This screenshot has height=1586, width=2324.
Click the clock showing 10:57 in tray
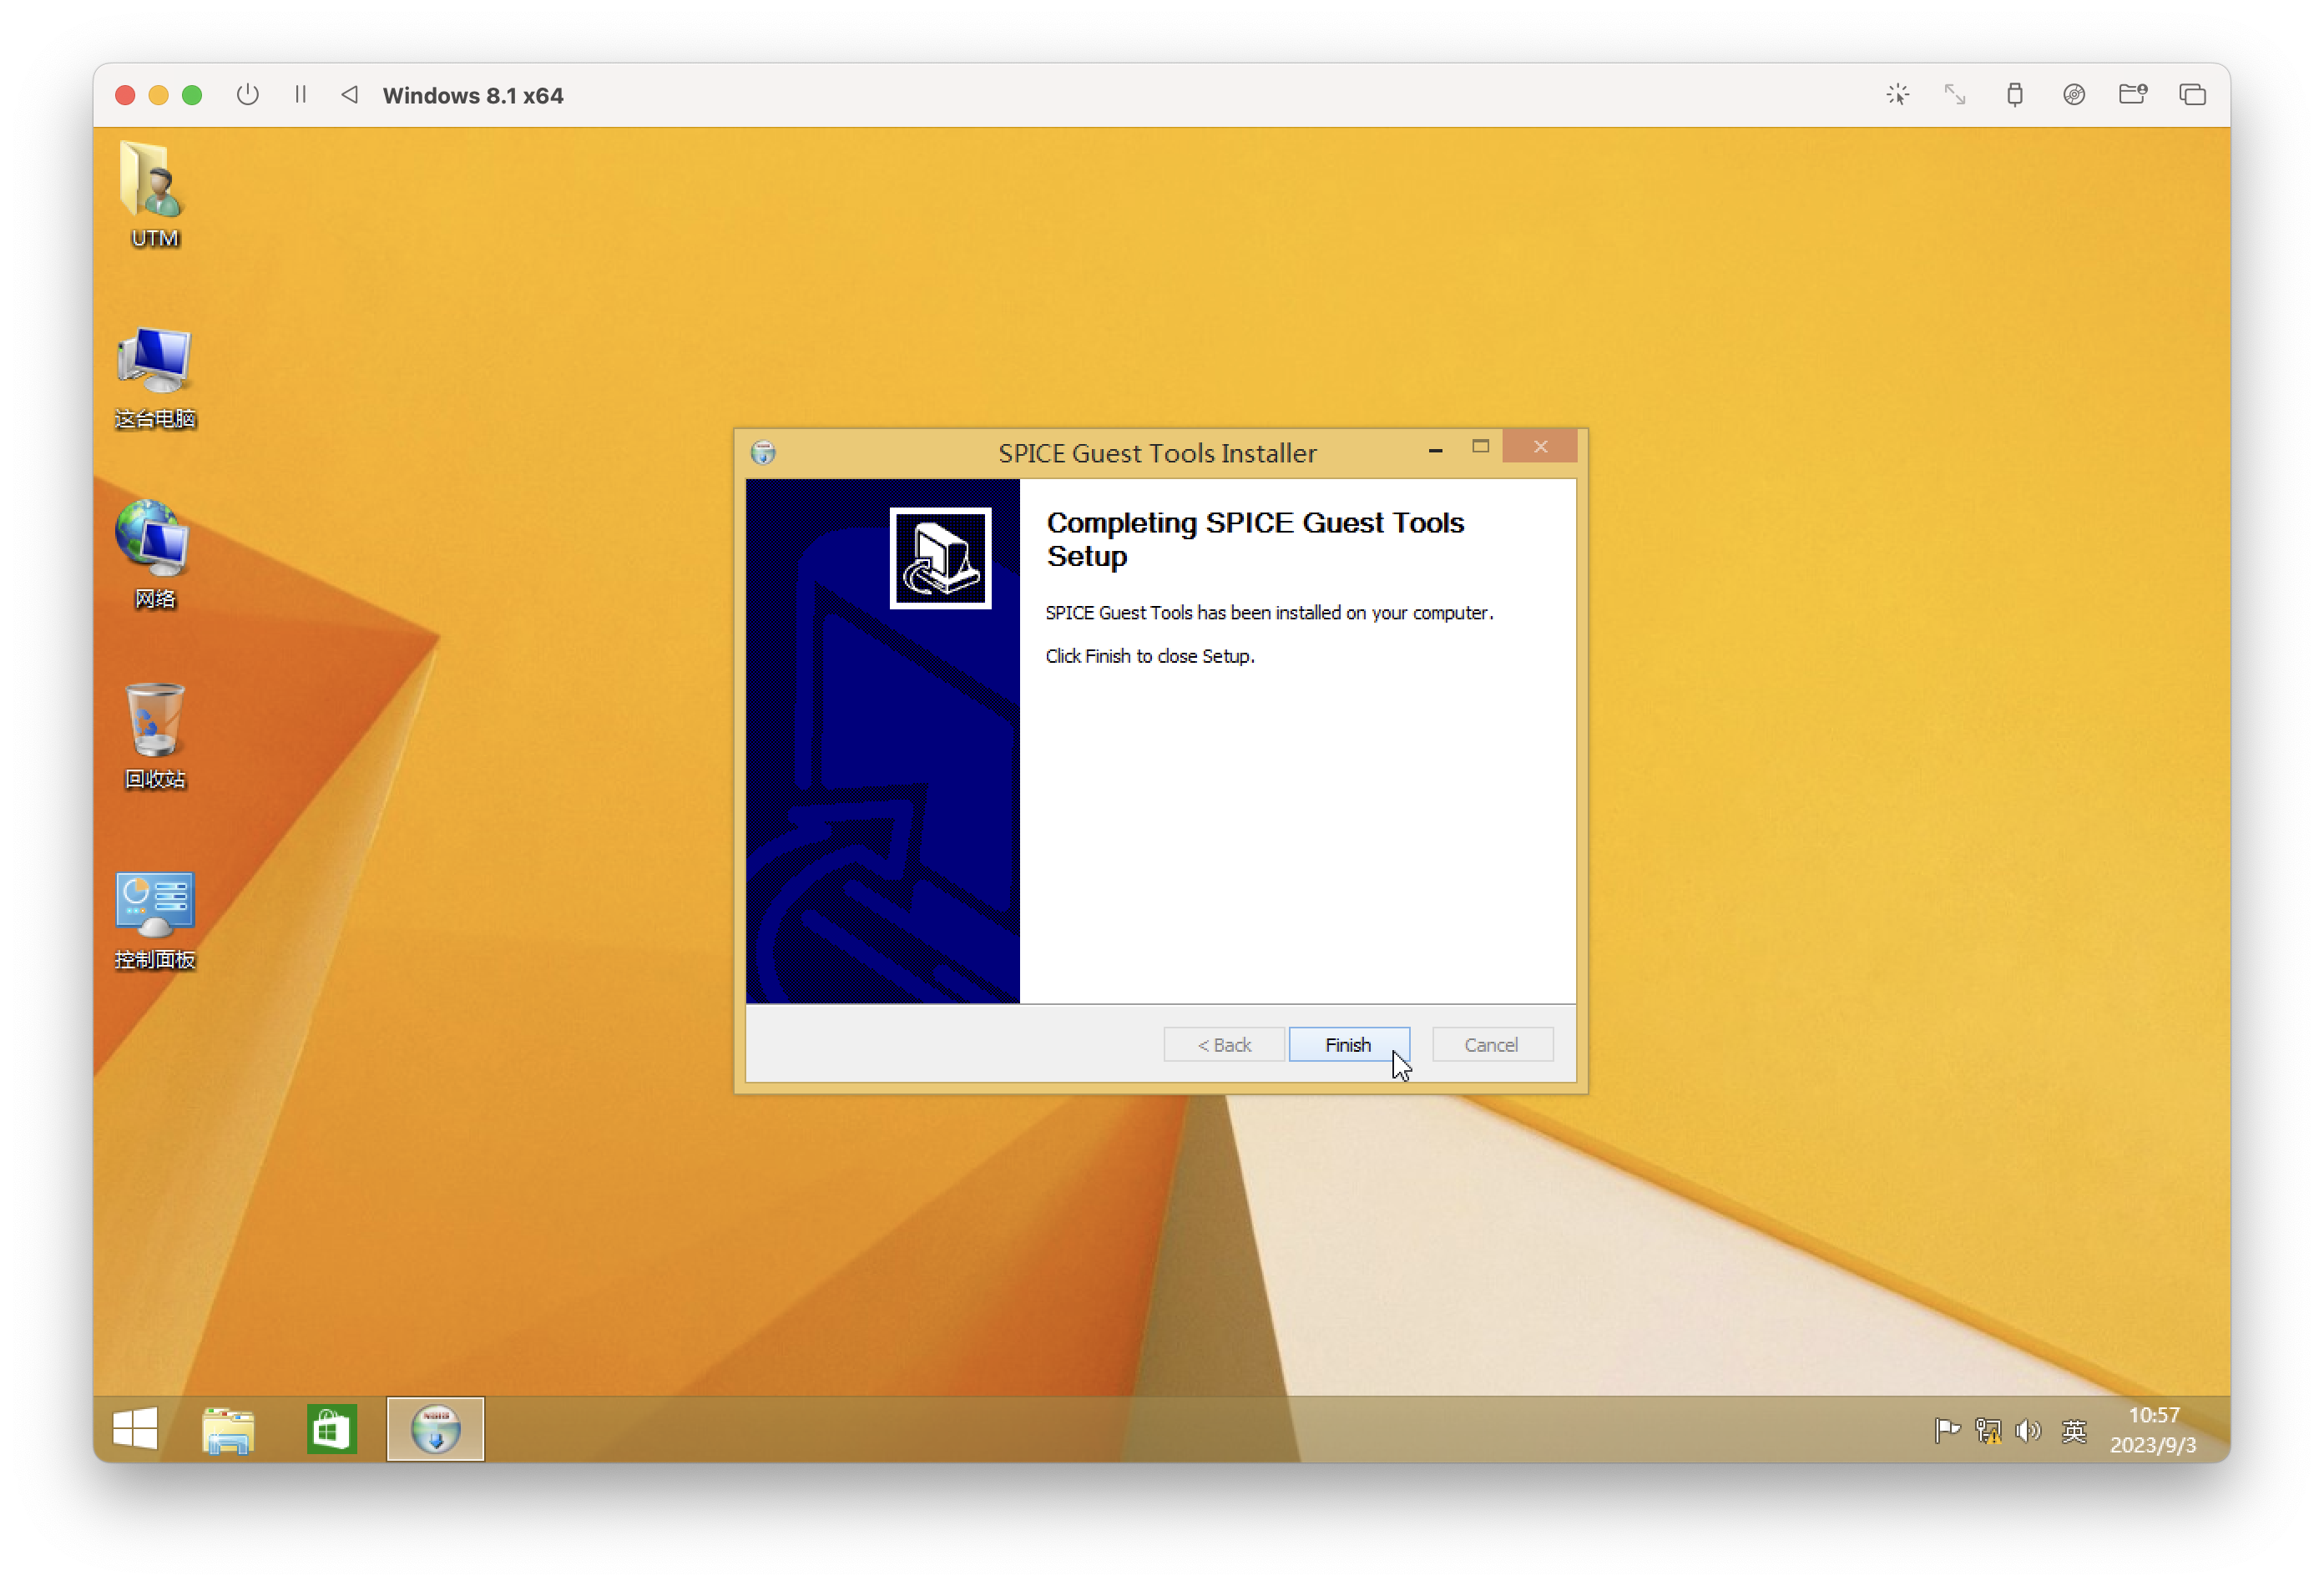pyautogui.click(x=2153, y=1429)
